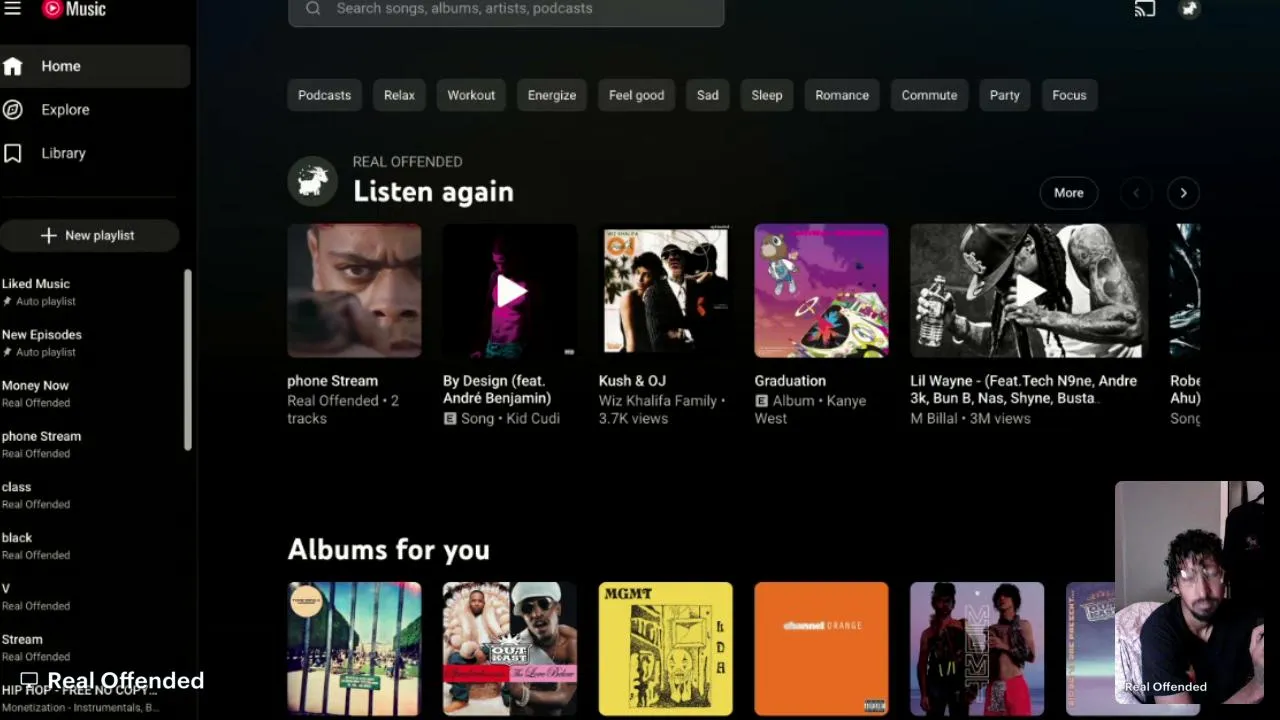Image resolution: width=1280 pixels, height=720 pixels.
Task: Select the Energize mood chip
Action: click(x=552, y=95)
